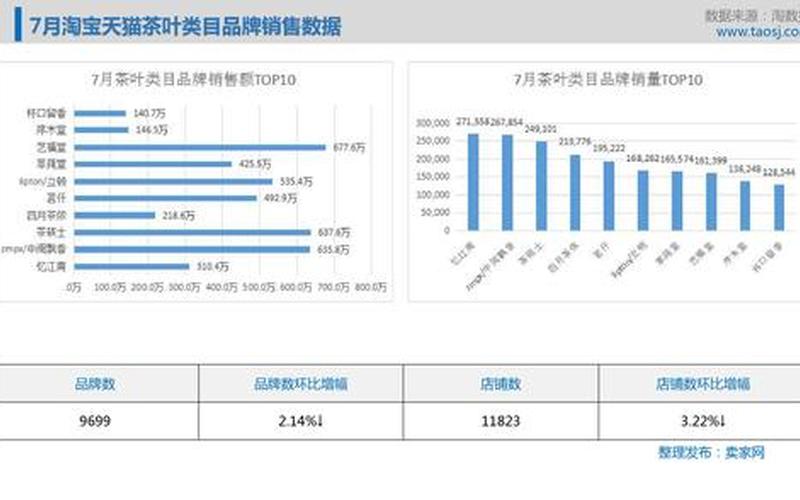Click the 310.4万 value label

click(213, 266)
